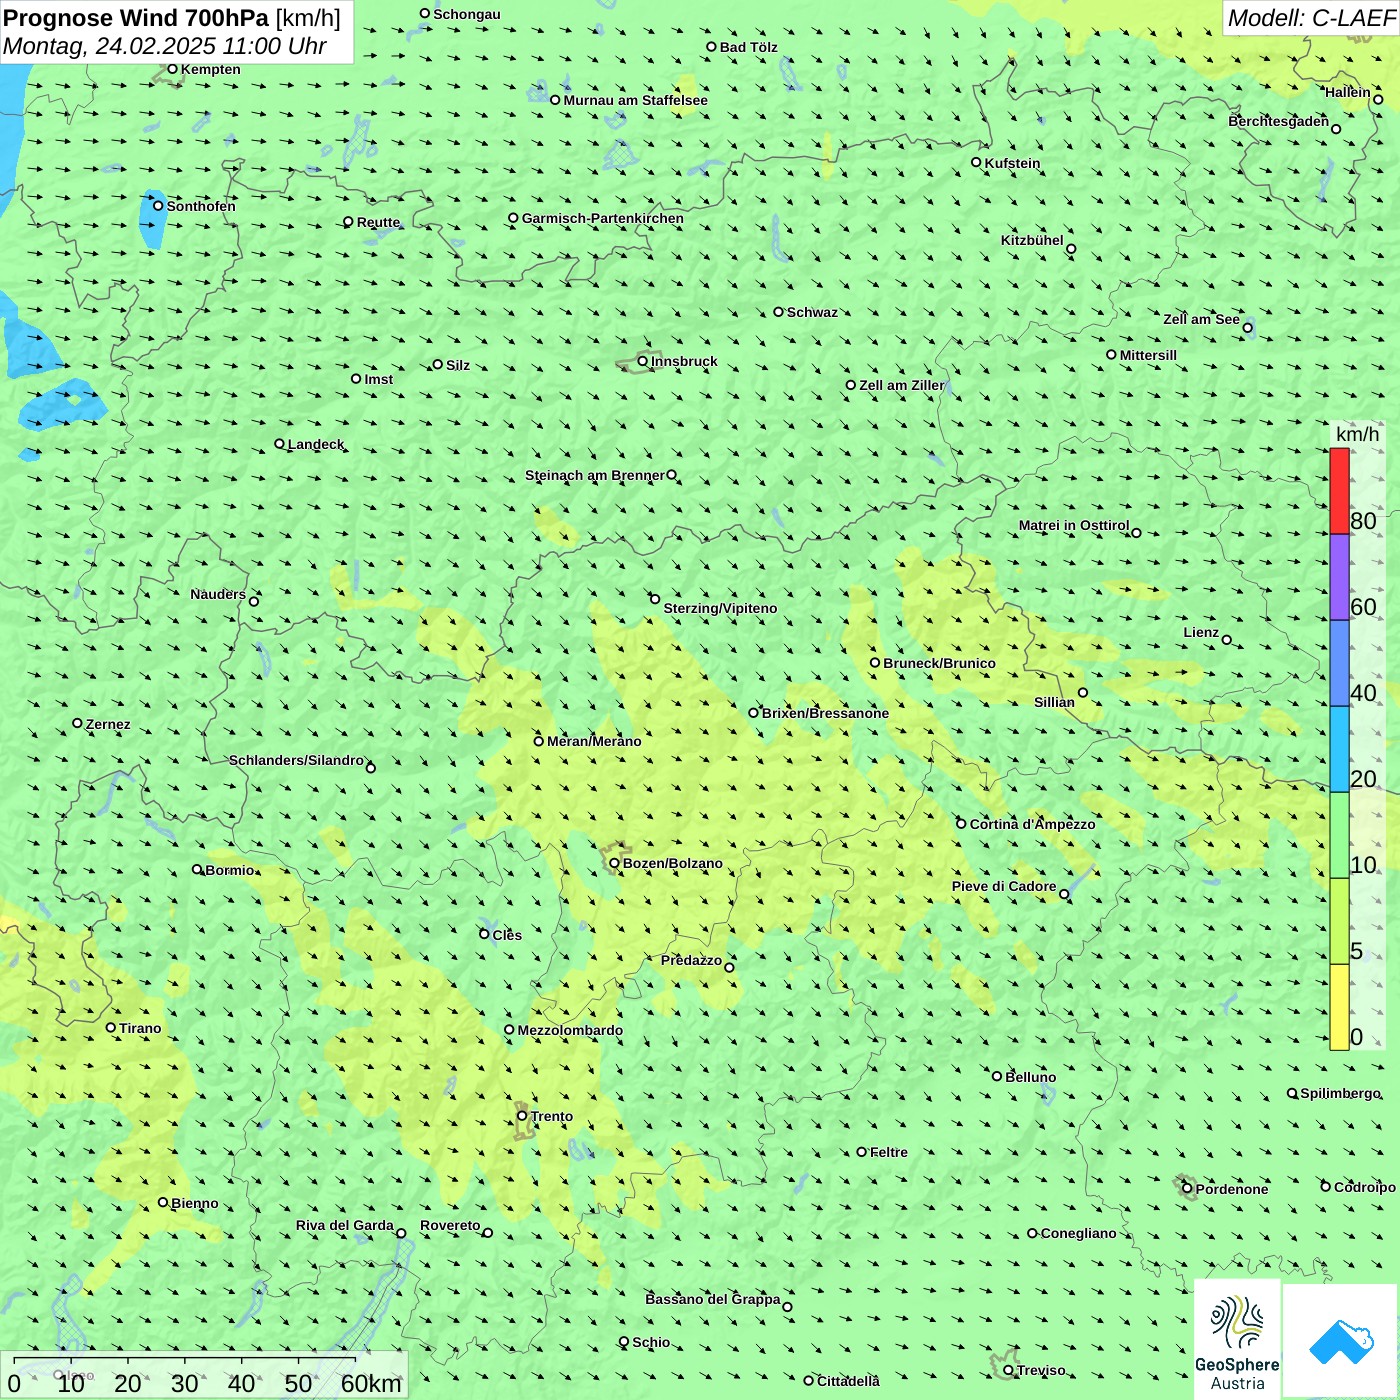Click the 'Matrei in Osttirol' label
The image size is (1400, 1400).
1074,526
